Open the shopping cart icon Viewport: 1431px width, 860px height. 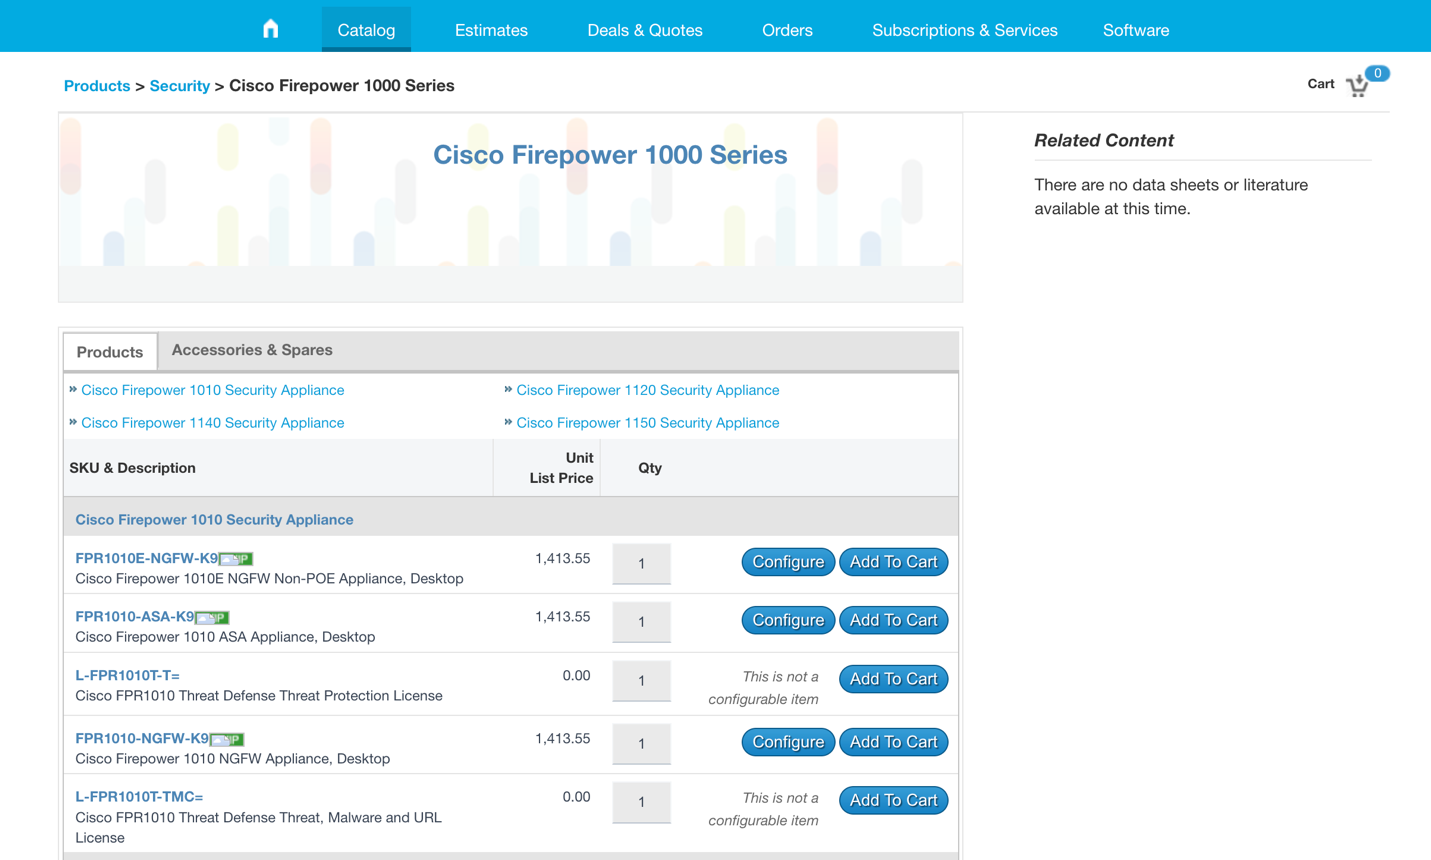1357,87
